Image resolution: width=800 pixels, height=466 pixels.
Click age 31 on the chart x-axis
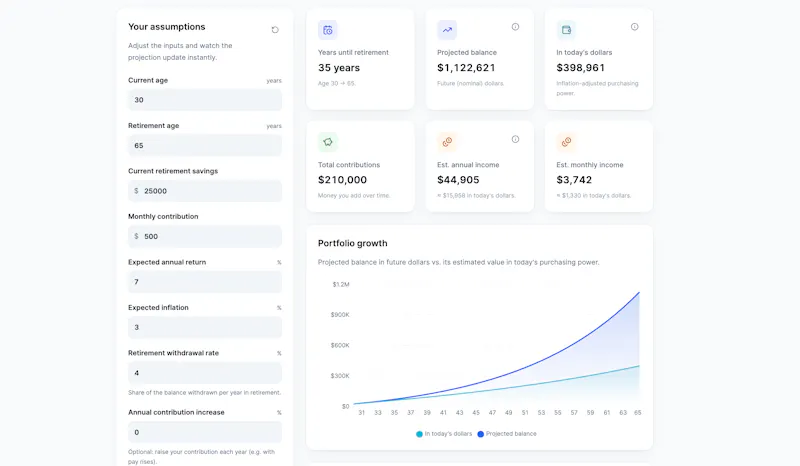[x=361, y=412]
